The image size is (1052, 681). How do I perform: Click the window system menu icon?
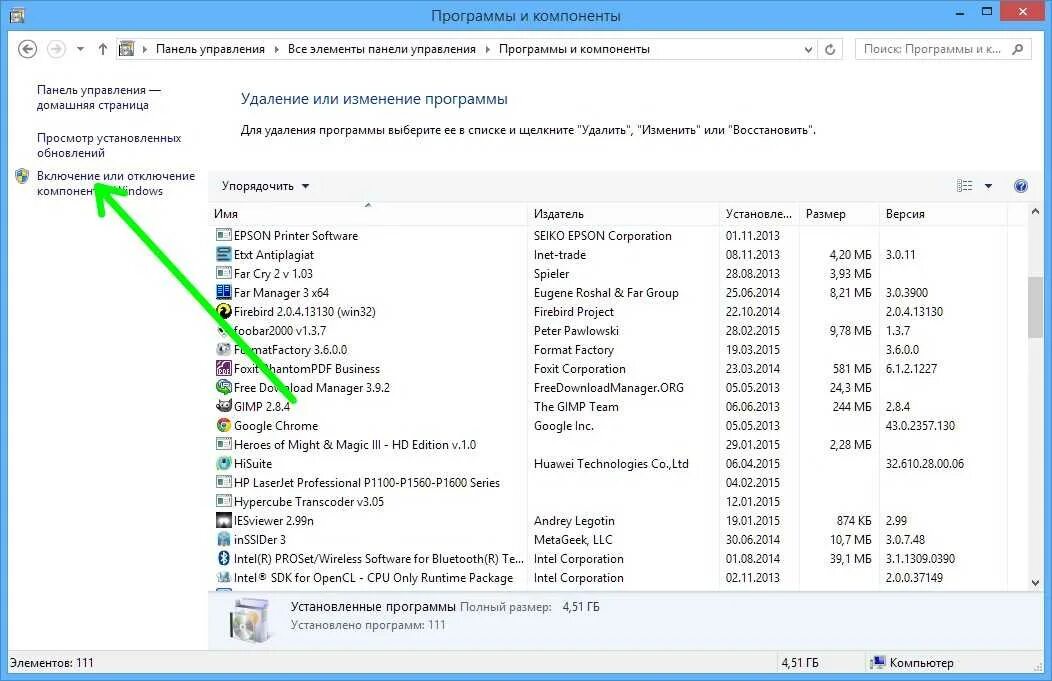pyautogui.click(x=17, y=15)
